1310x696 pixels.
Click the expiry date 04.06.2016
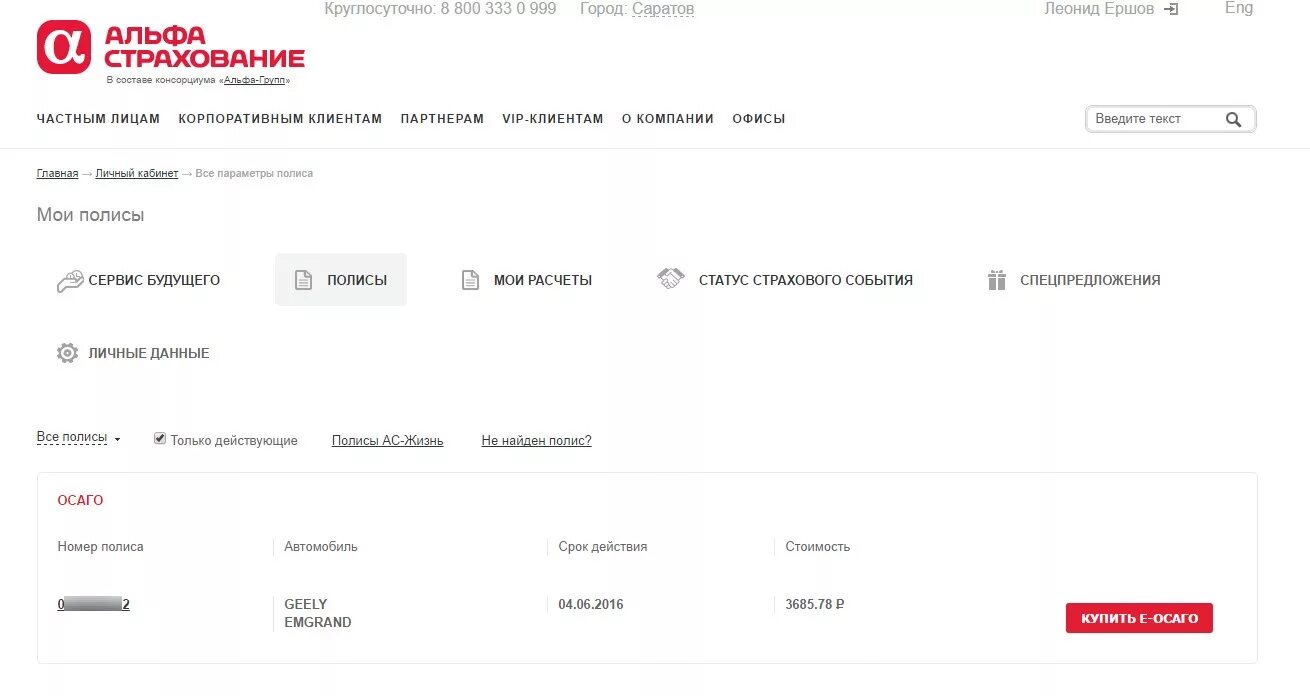(x=590, y=604)
